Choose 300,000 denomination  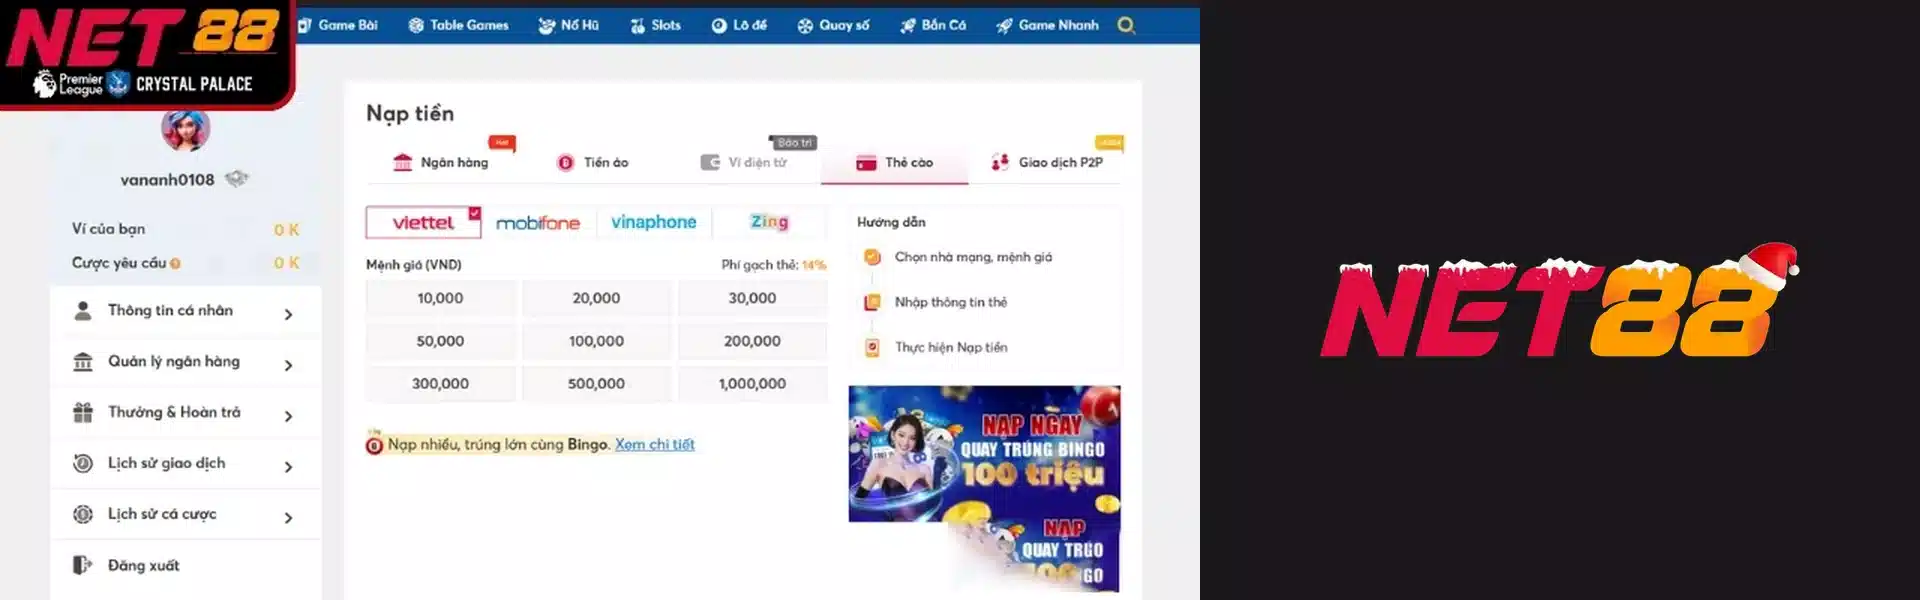click(x=440, y=383)
